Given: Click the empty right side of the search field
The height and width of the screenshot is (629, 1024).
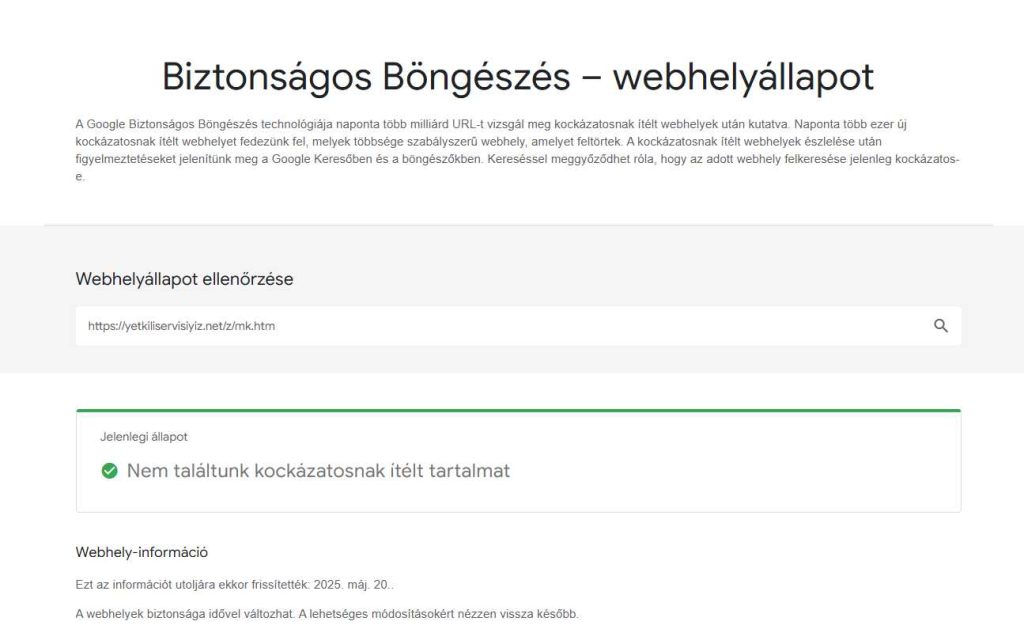Looking at the screenshot, I should (700, 326).
